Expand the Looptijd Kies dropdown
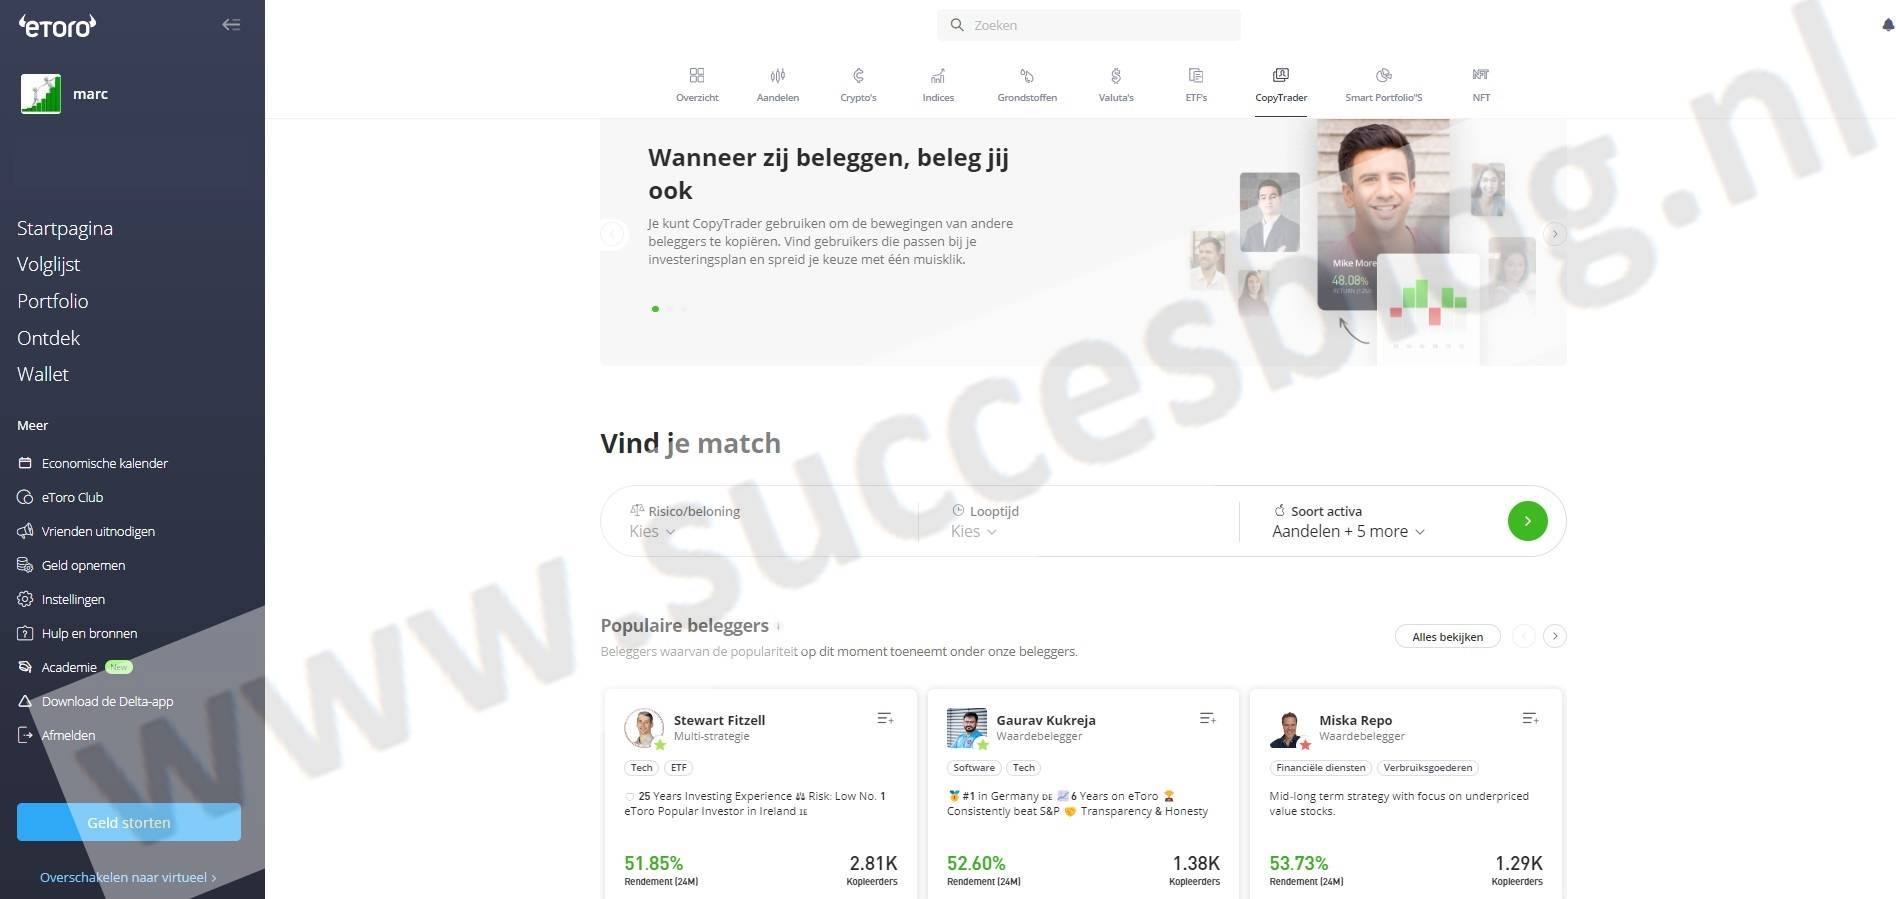The image size is (1896, 899). (973, 531)
